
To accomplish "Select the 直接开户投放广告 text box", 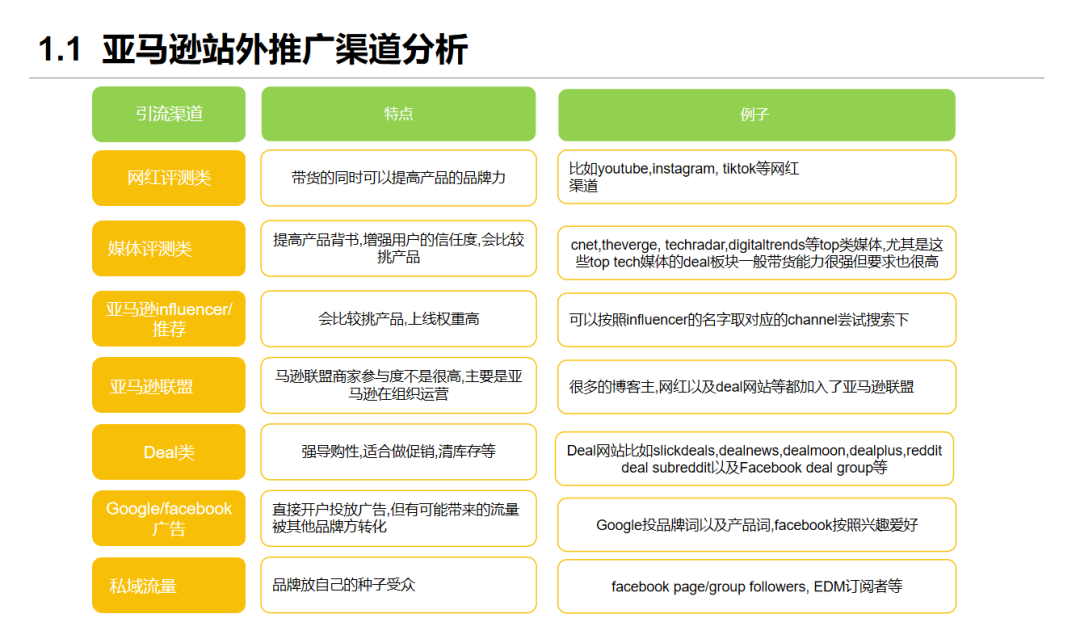I will pyautogui.click(x=398, y=519).
